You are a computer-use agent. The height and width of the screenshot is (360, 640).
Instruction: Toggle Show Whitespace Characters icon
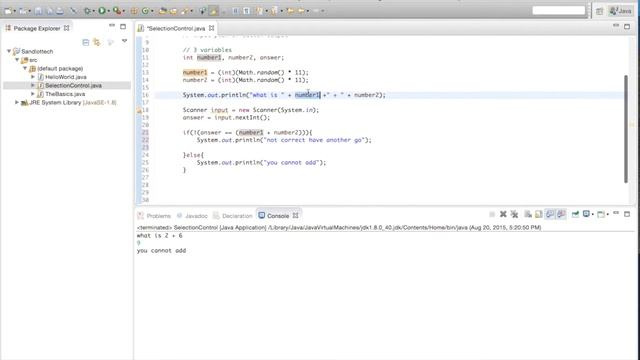click(x=247, y=11)
